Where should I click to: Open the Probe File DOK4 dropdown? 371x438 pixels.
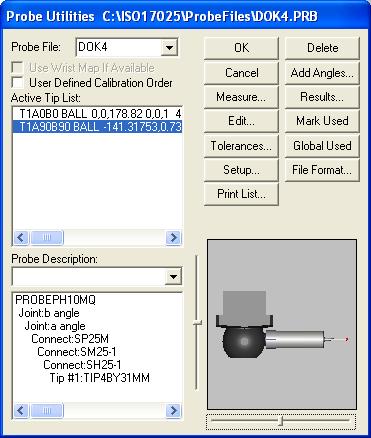pos(169,47)
